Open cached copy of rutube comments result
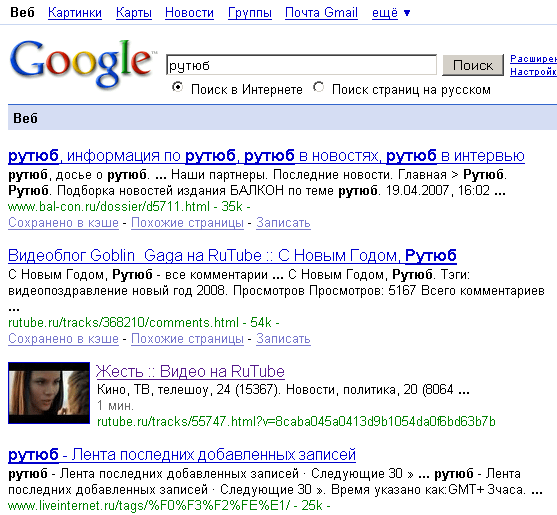 tap(63, 338)
